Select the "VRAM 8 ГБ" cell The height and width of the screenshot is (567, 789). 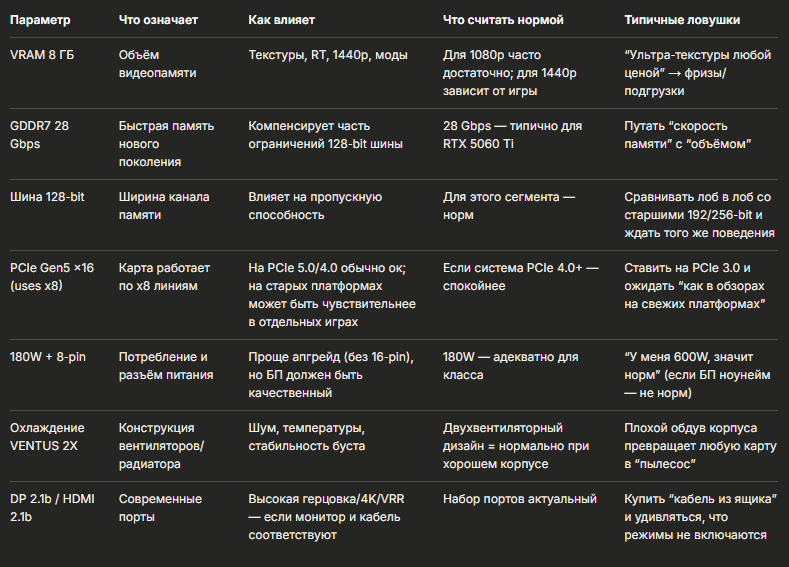[42, 55]
